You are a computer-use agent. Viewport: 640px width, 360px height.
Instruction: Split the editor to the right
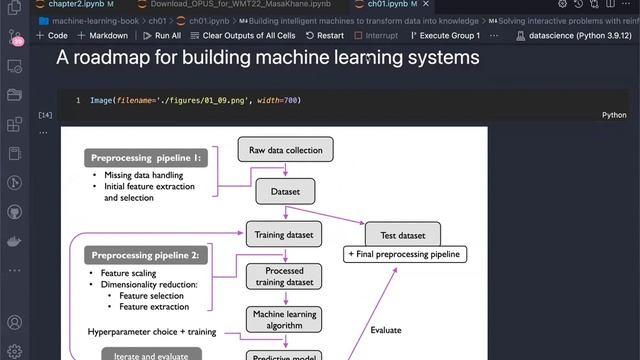(x=610, y=4)
